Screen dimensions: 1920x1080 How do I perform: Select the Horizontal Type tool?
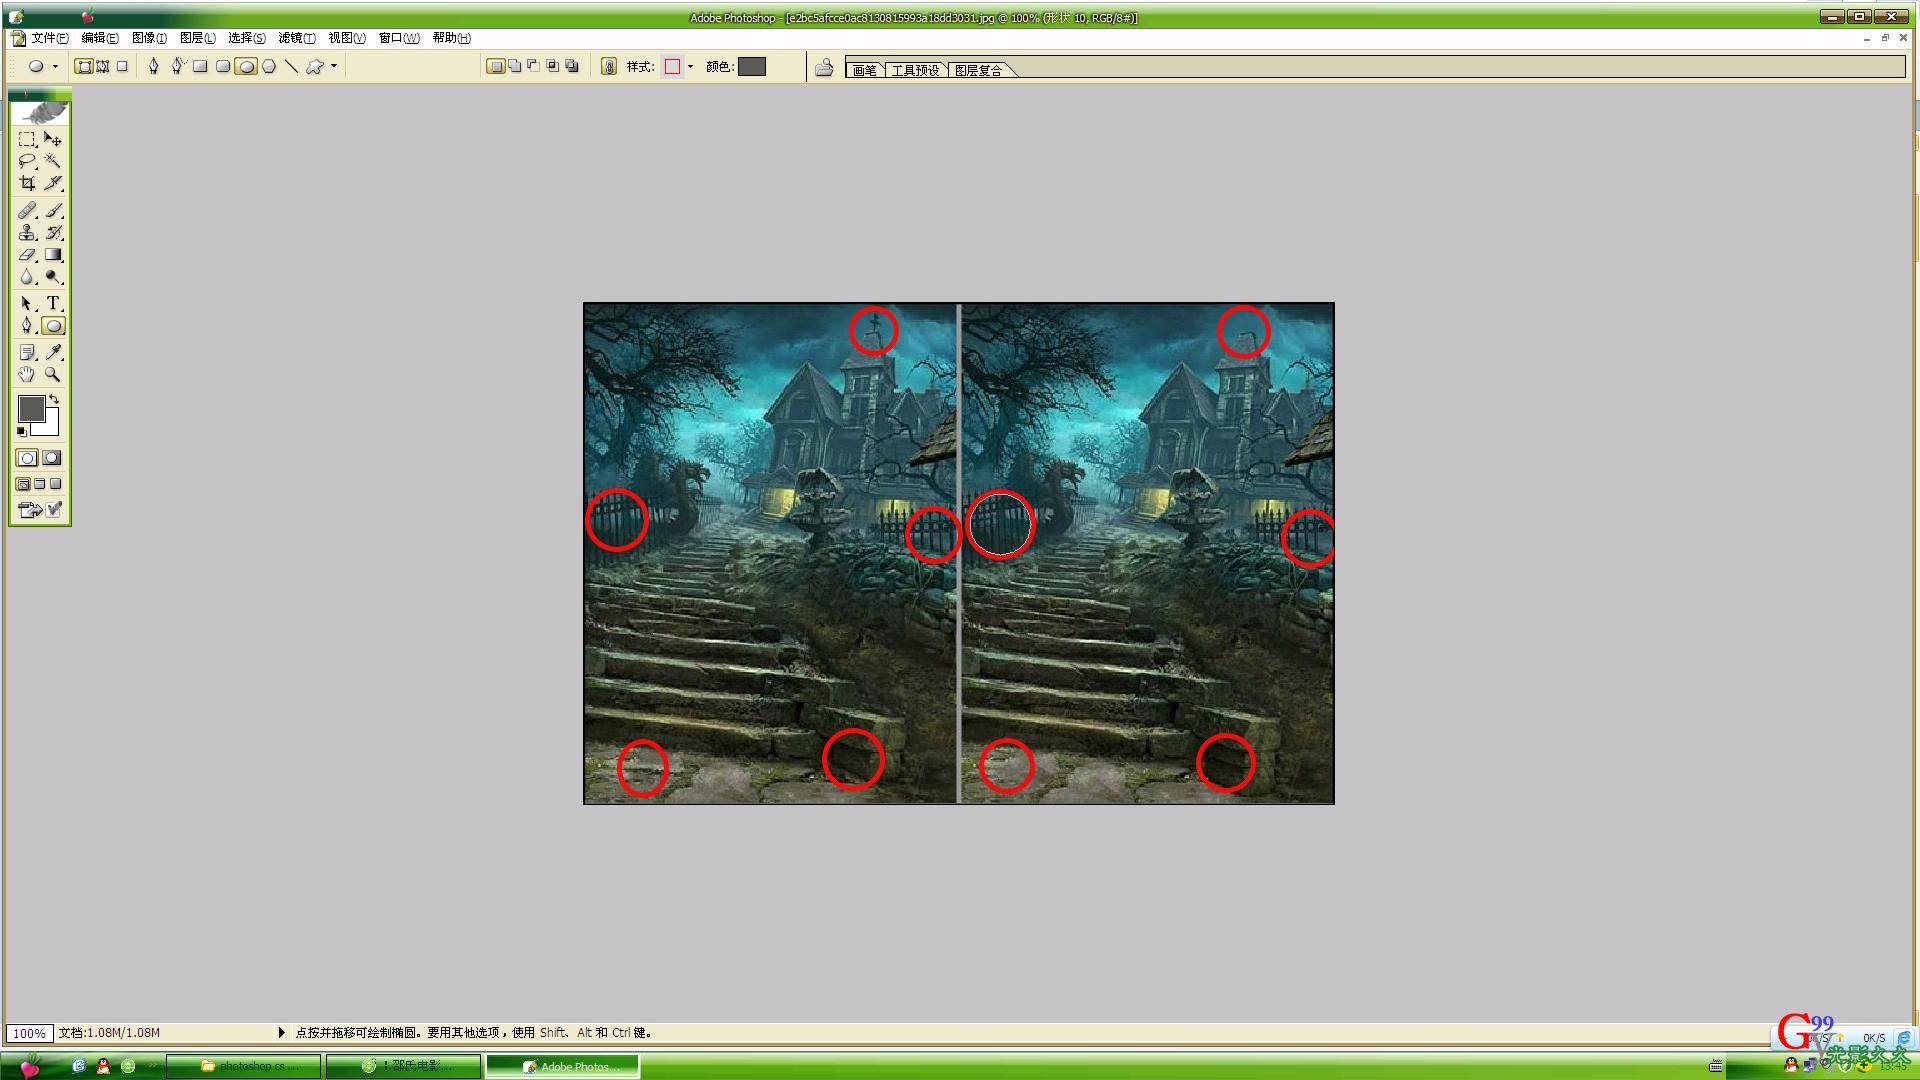click(x=53, y=303)
